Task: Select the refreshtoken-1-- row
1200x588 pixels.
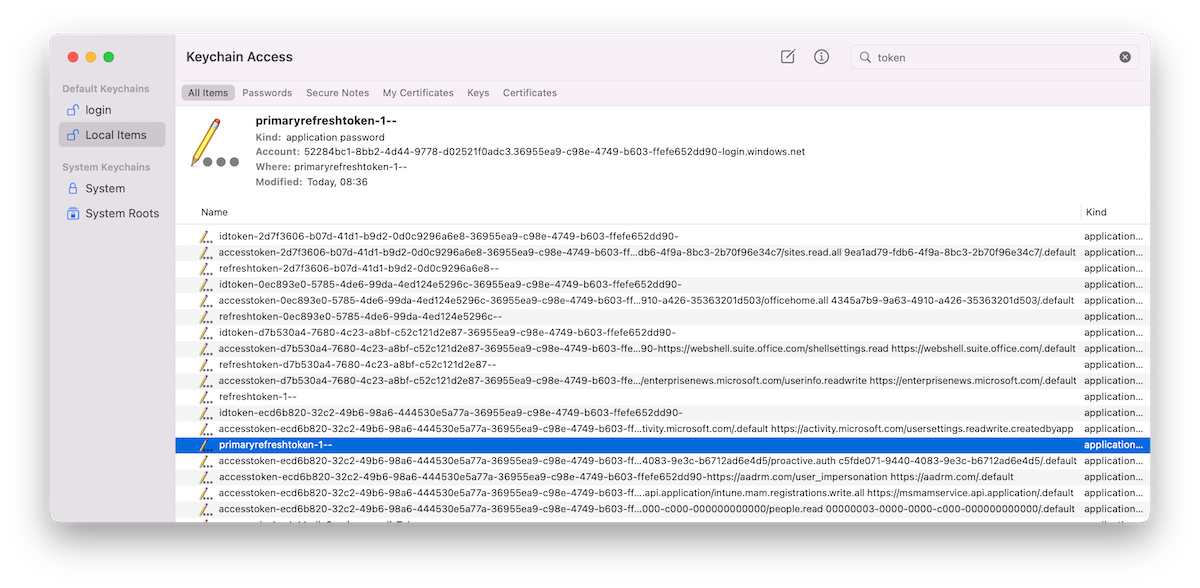Action: 662,396
